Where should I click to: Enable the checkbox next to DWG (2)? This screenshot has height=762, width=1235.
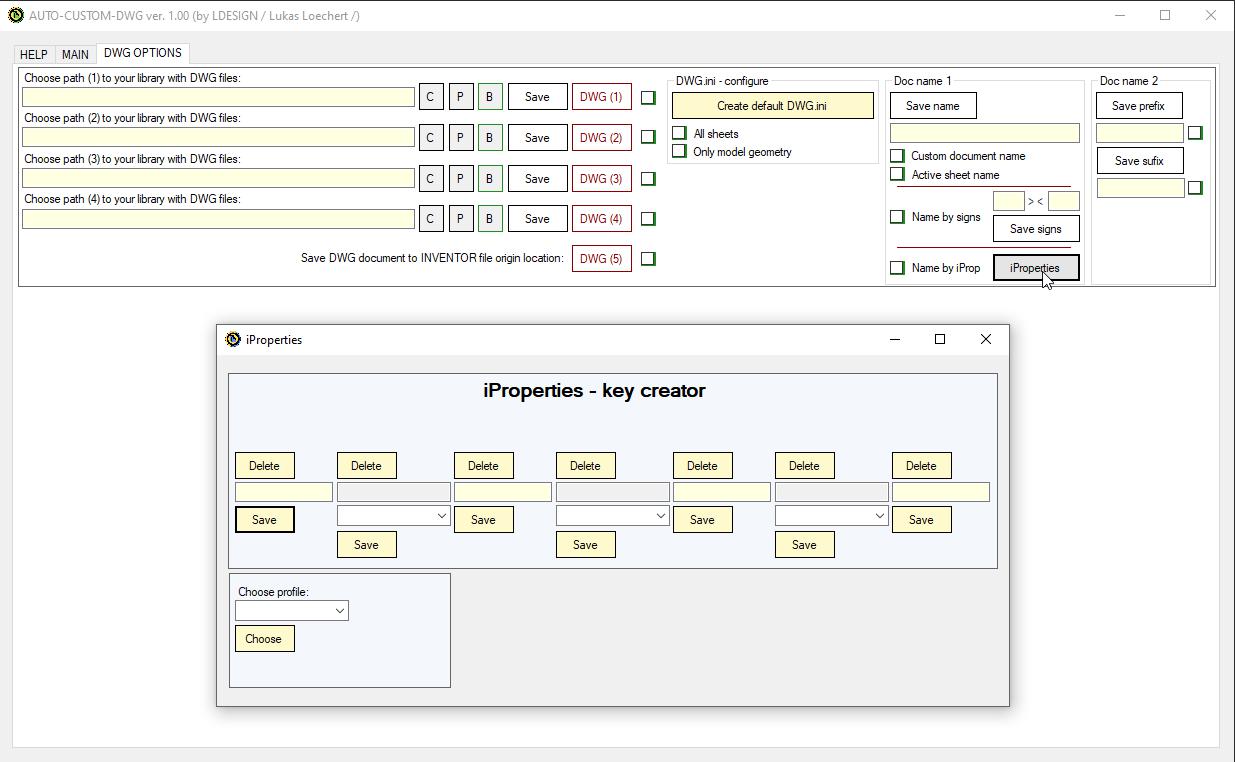click(x=648, y=137)
